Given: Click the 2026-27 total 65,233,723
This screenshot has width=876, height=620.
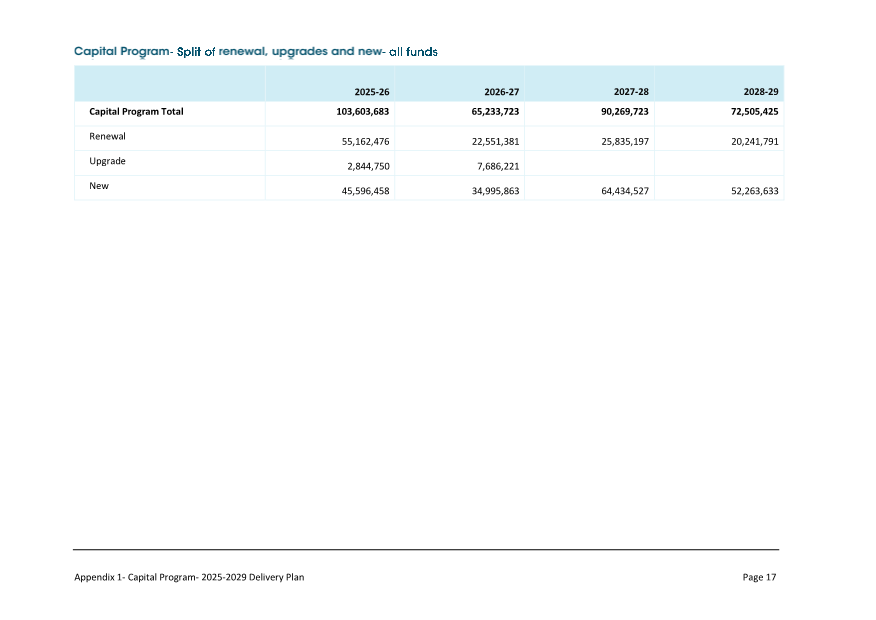Looking at the screenshot, I should 495,112.
